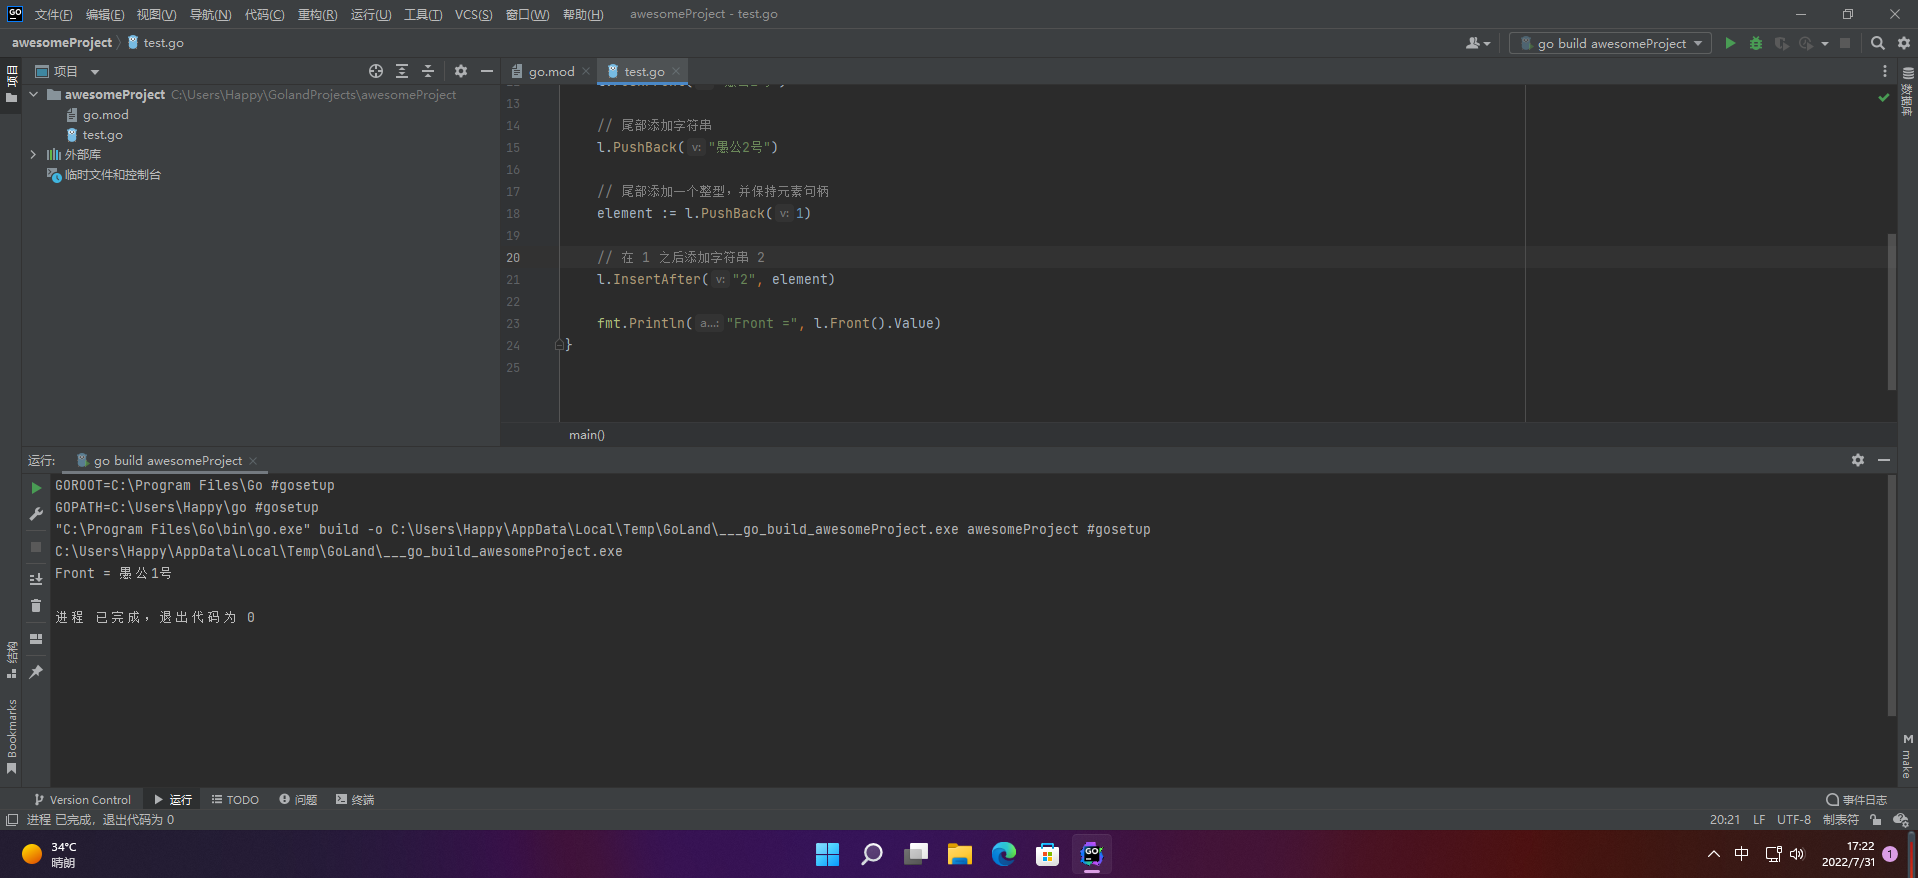Screen dimensions: 1918x878
Task: Open the editor tabs more-options menu
Action: pyautogui.click(x=1885, y=71)
